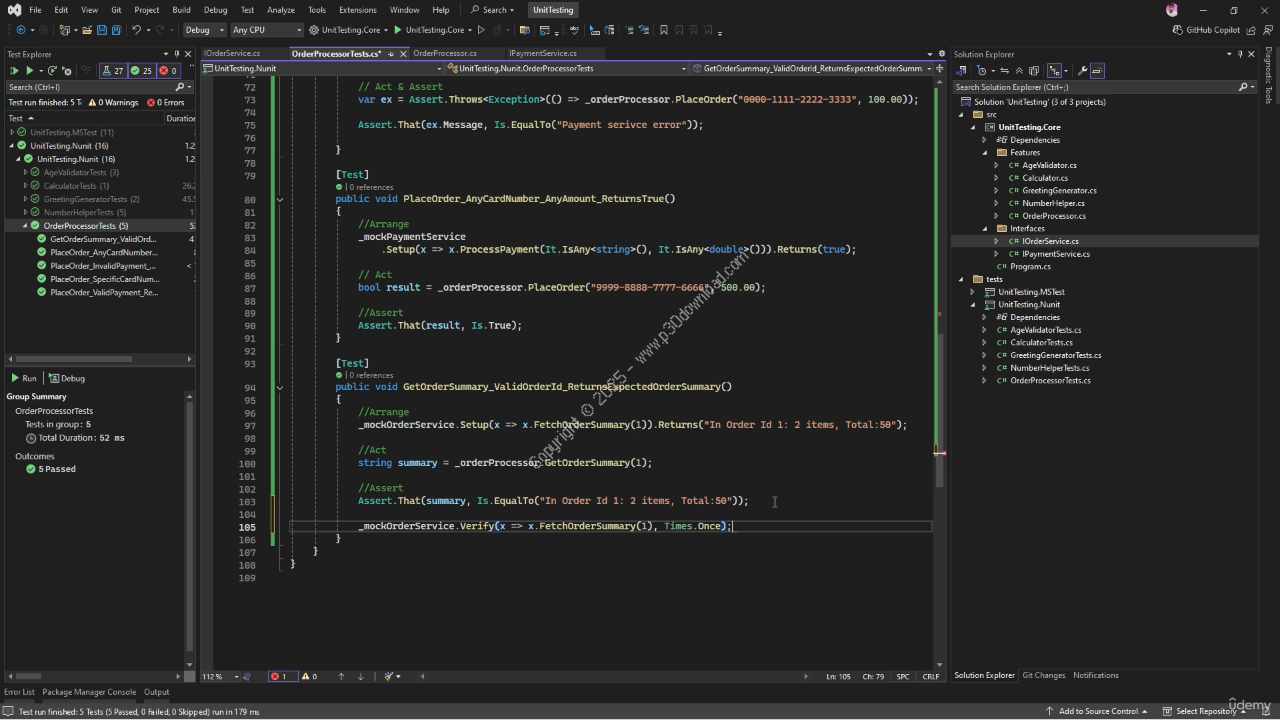Switch to the Git Changes tab
Screen dimensions: 1280x720
1043,675
